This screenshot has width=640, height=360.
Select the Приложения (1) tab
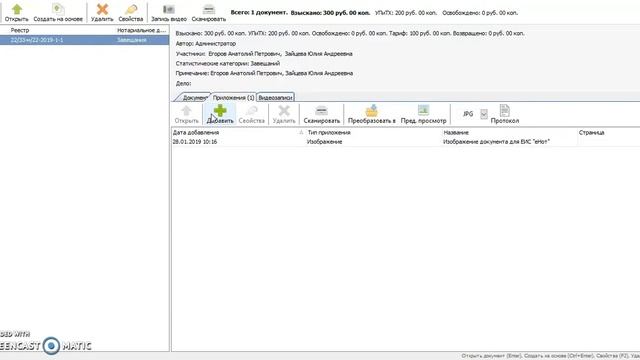(x=233, y=98)
